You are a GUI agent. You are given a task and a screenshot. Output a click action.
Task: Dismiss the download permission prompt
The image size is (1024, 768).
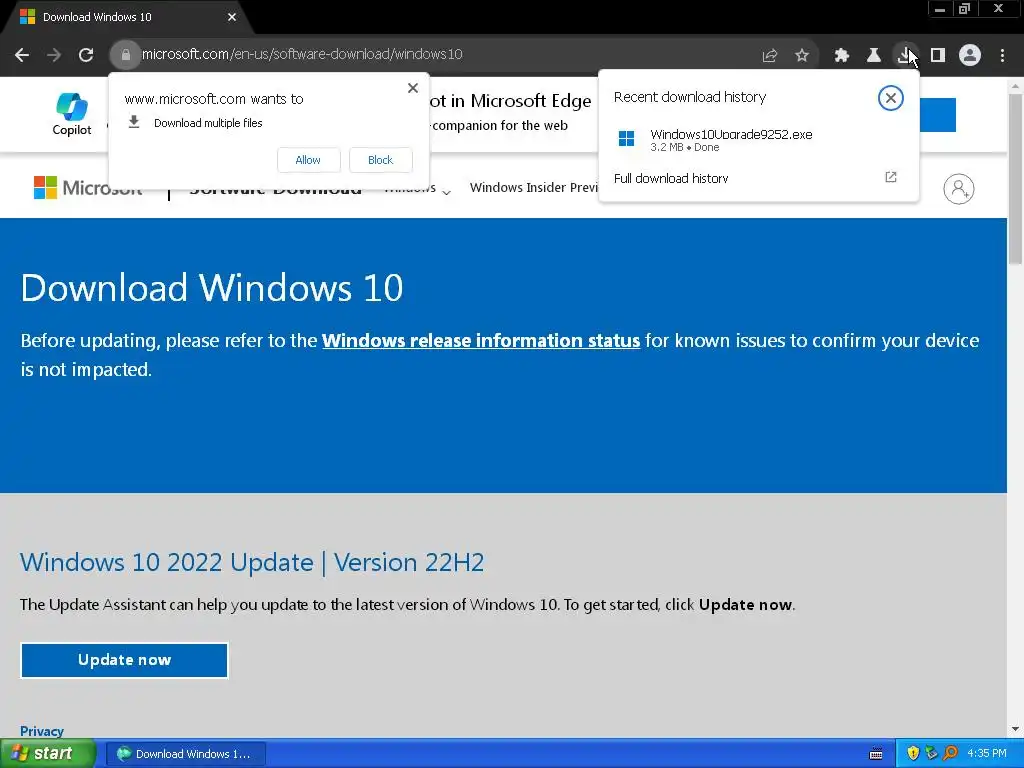(x=413, y=88)
